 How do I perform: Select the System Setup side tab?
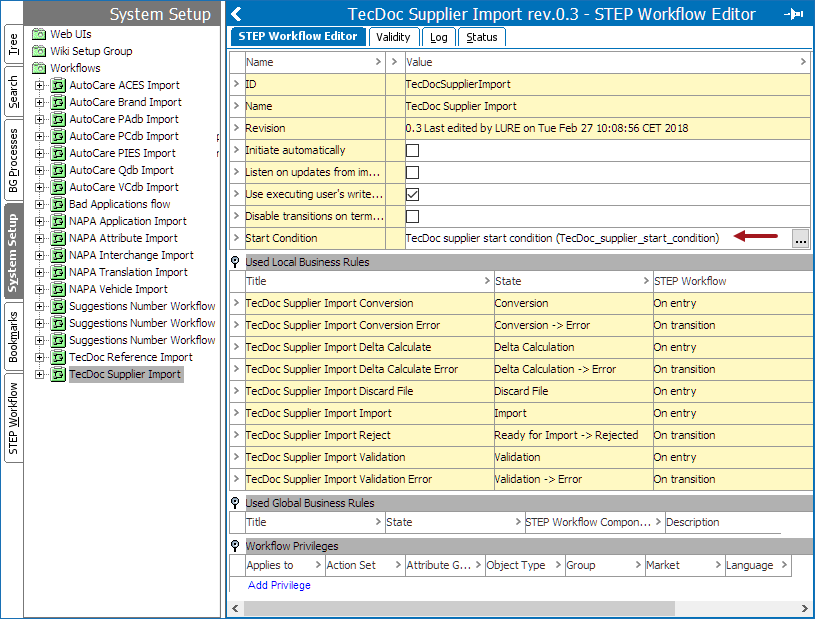[x=13, y=252]
